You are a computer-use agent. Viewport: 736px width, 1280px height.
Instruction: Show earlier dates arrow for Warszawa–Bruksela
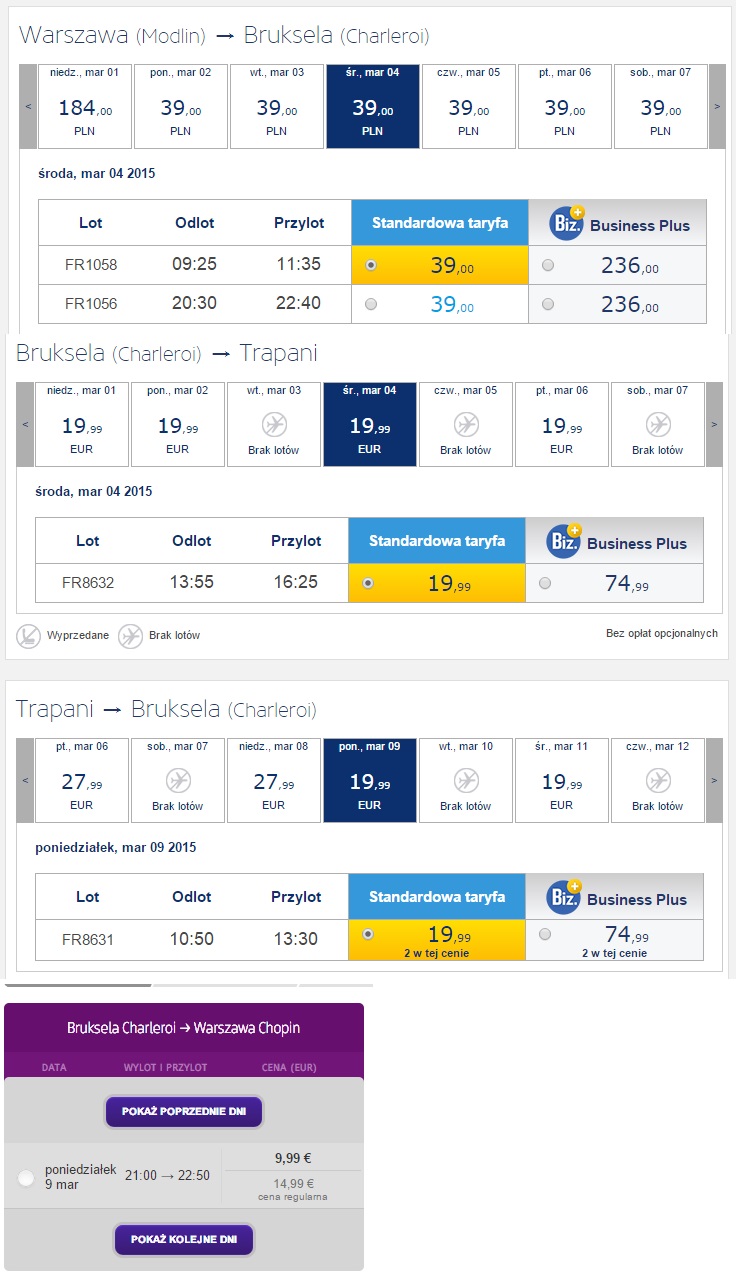[28, 107]
